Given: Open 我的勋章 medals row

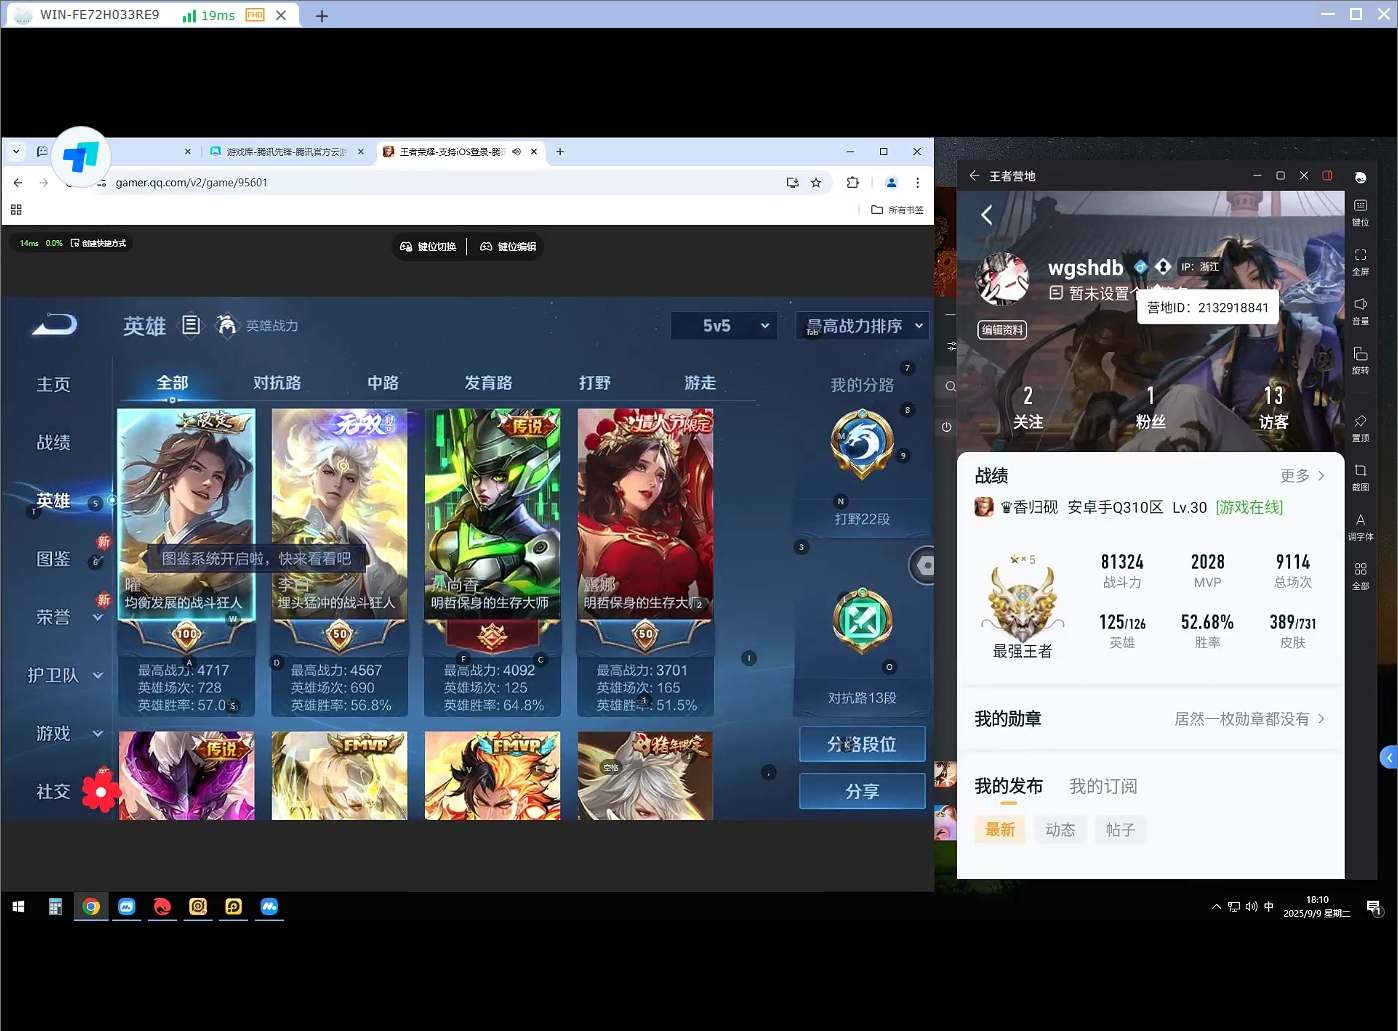Looking at the screenshot, I should (1150, 719).
